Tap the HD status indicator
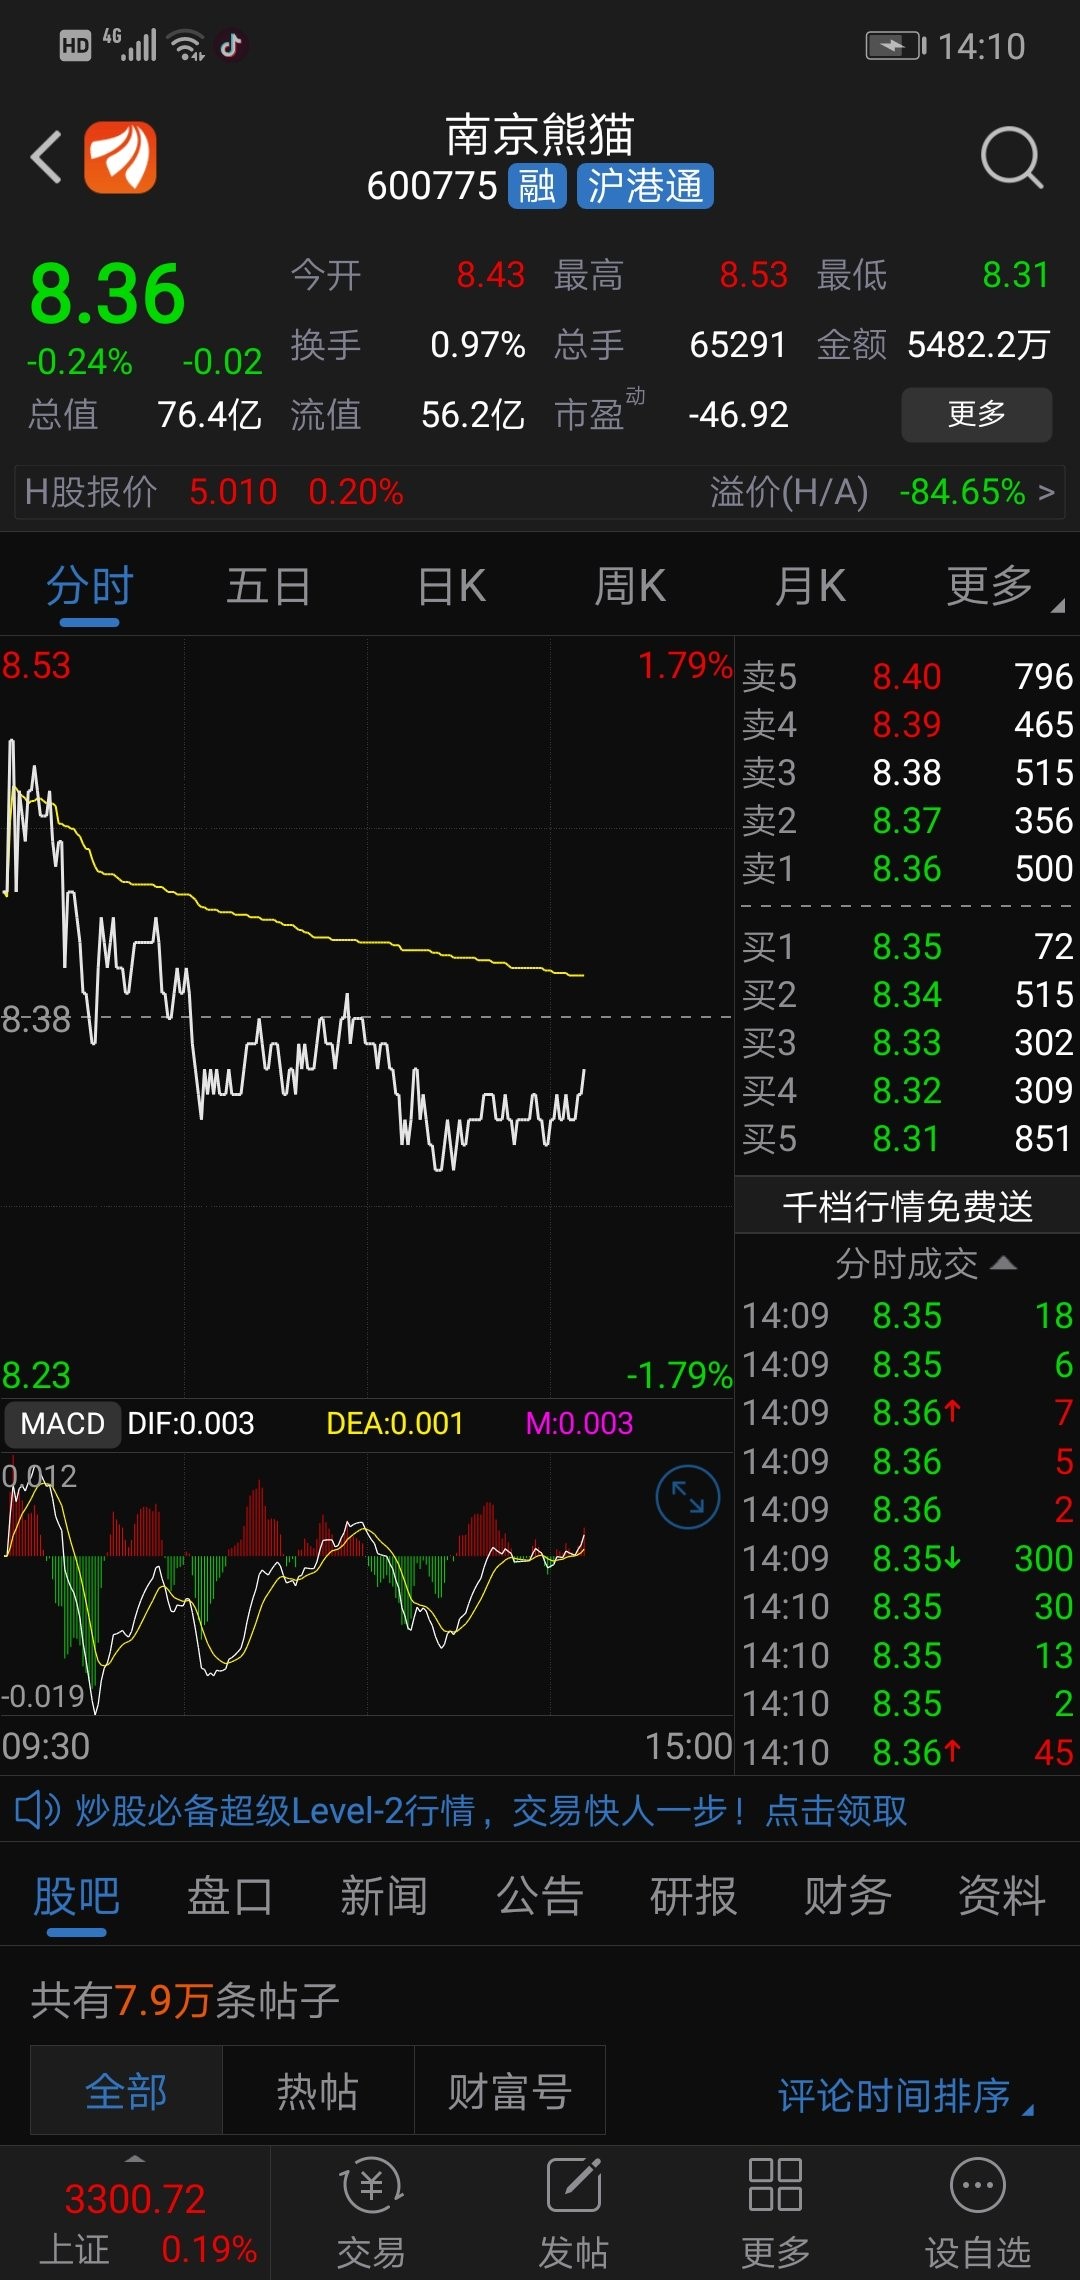The height and width of the screenshot is (2280, 1080). (75, 46)
